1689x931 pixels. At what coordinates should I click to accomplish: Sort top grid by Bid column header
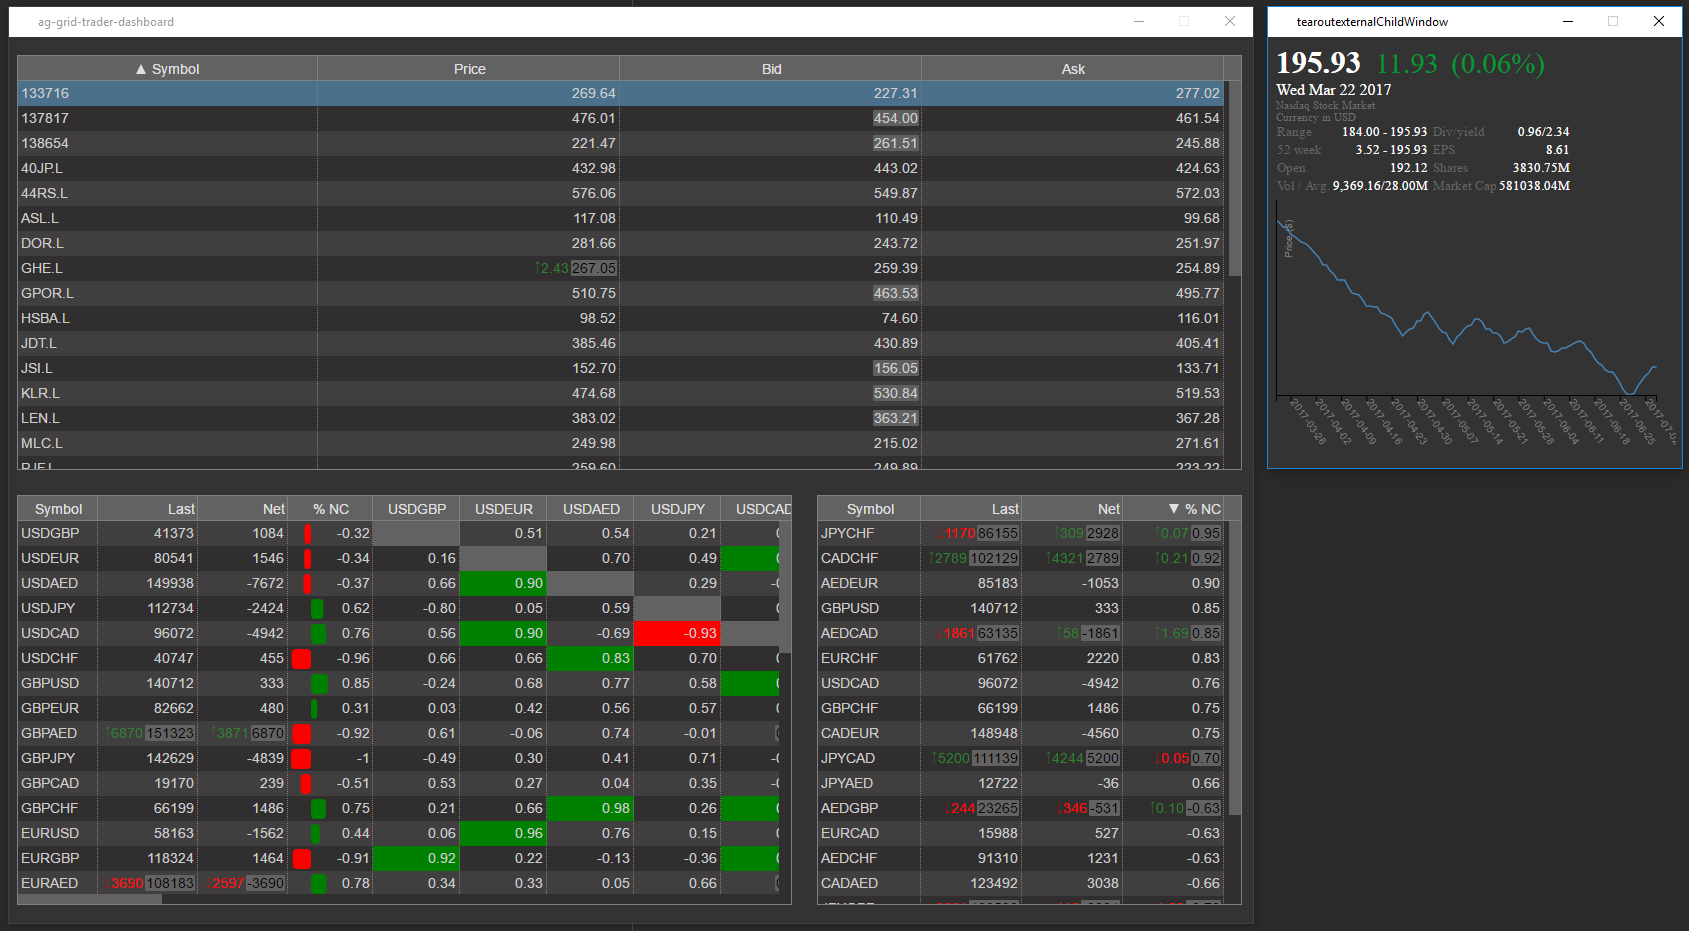(x=771, y=69)
